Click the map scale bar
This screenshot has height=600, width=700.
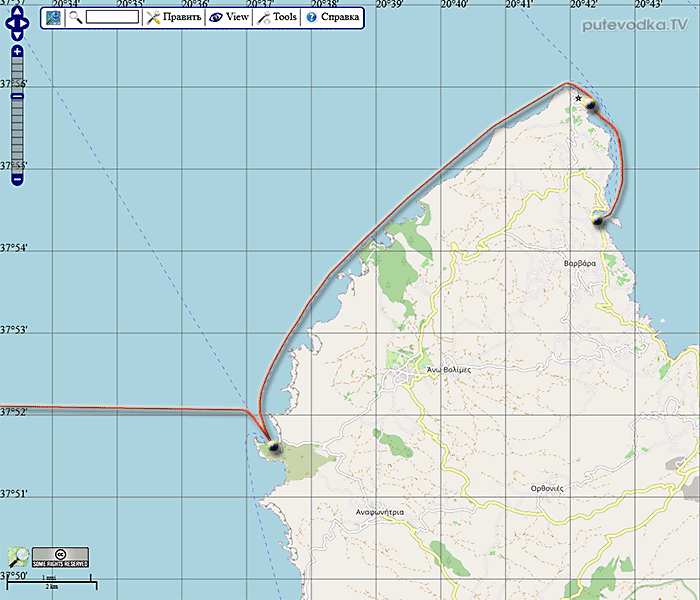(x=52, y=582)
